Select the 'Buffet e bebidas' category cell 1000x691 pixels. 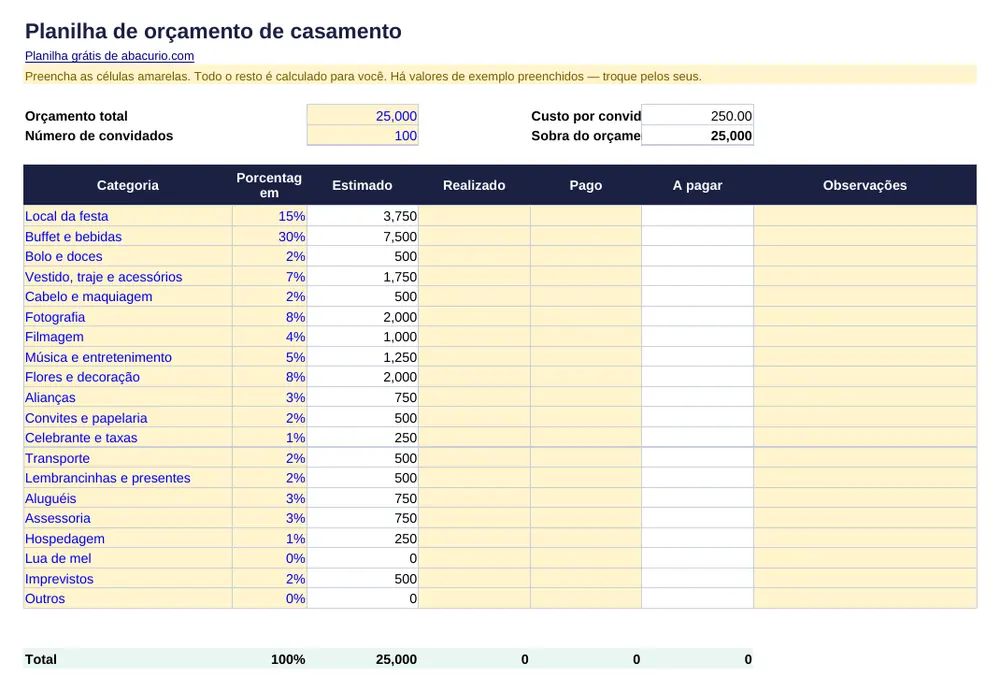coord(128,237)
